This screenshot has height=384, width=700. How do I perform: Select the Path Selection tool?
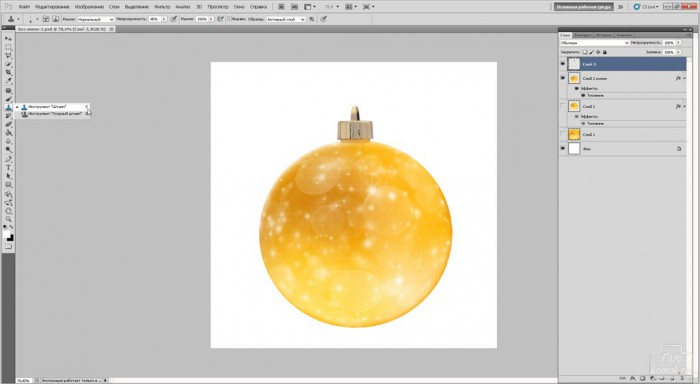8,176
